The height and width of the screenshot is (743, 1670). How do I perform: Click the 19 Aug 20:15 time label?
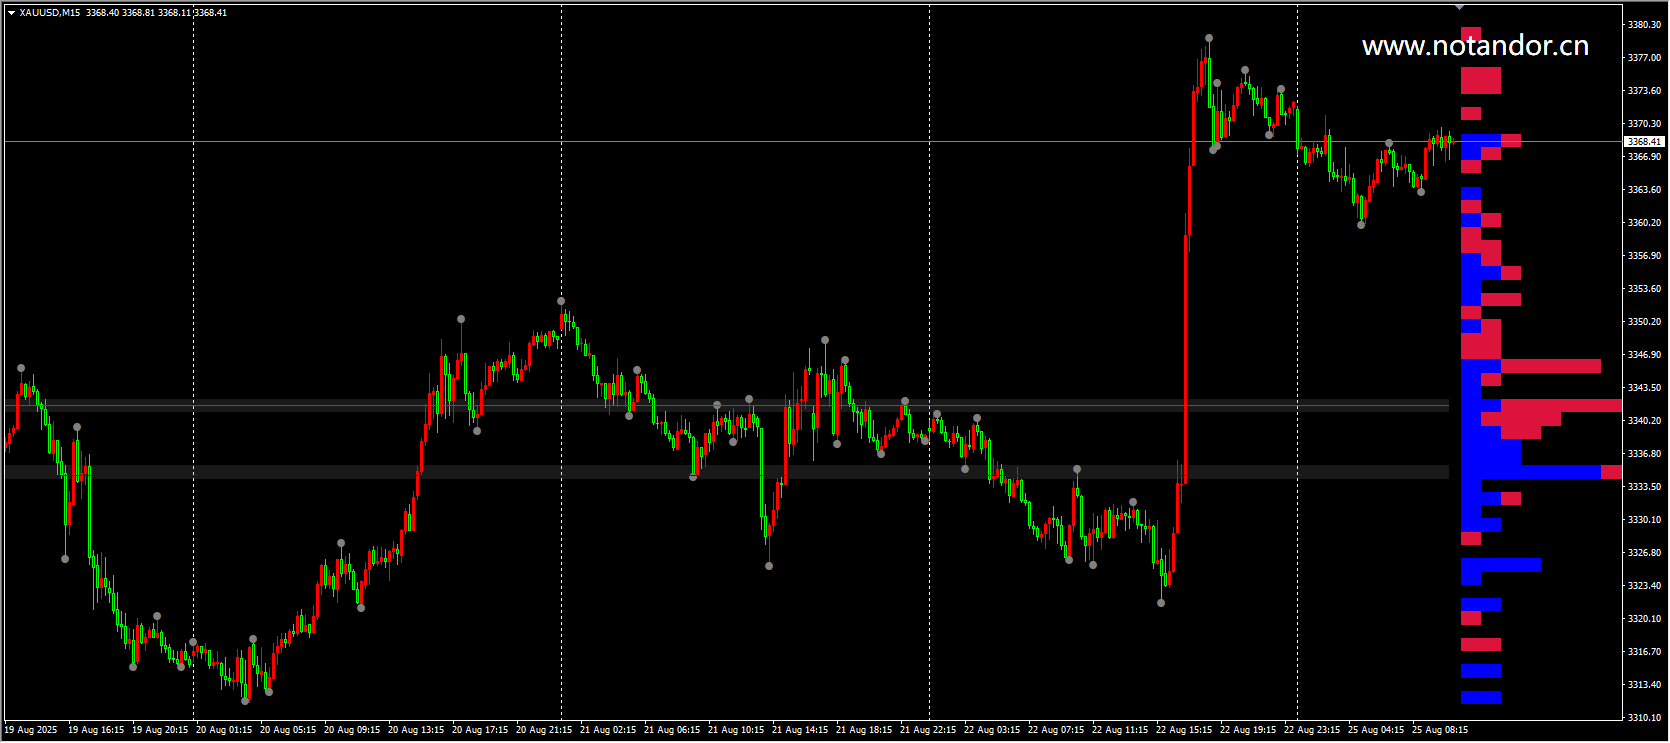point(160,730)
